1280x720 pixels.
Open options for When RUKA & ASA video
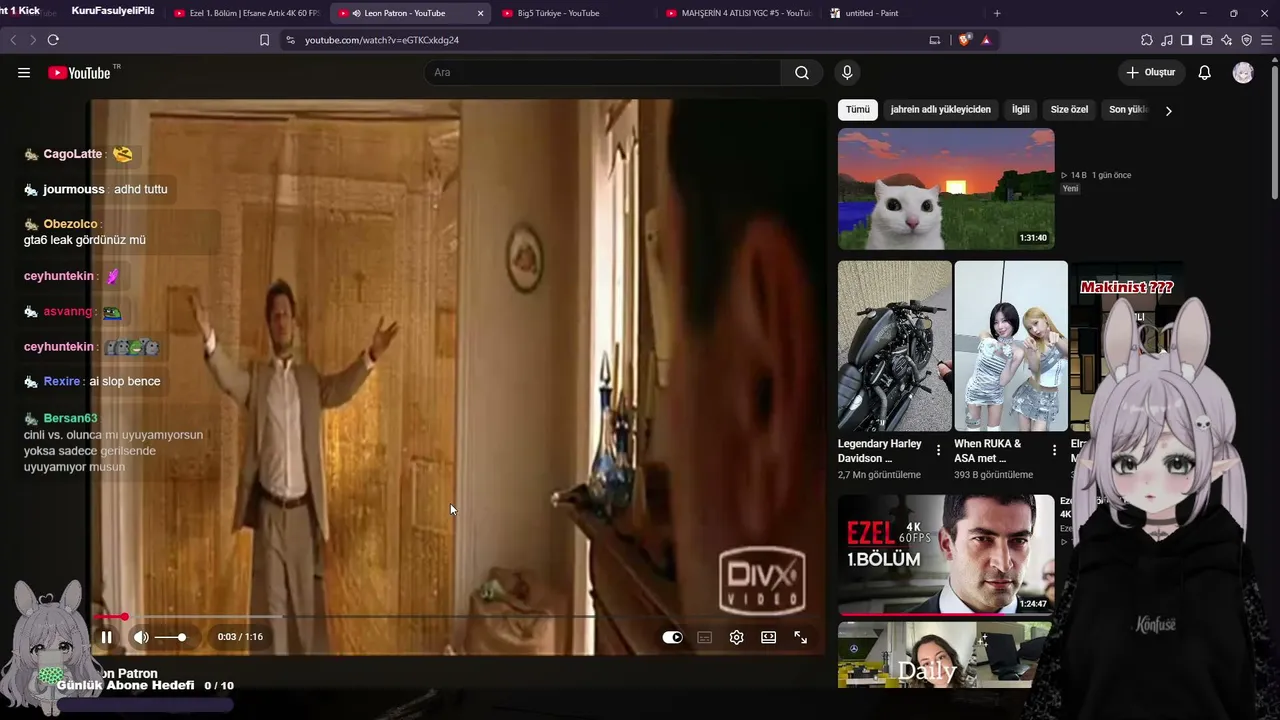pyautogui.click(x=1054, y=450)
